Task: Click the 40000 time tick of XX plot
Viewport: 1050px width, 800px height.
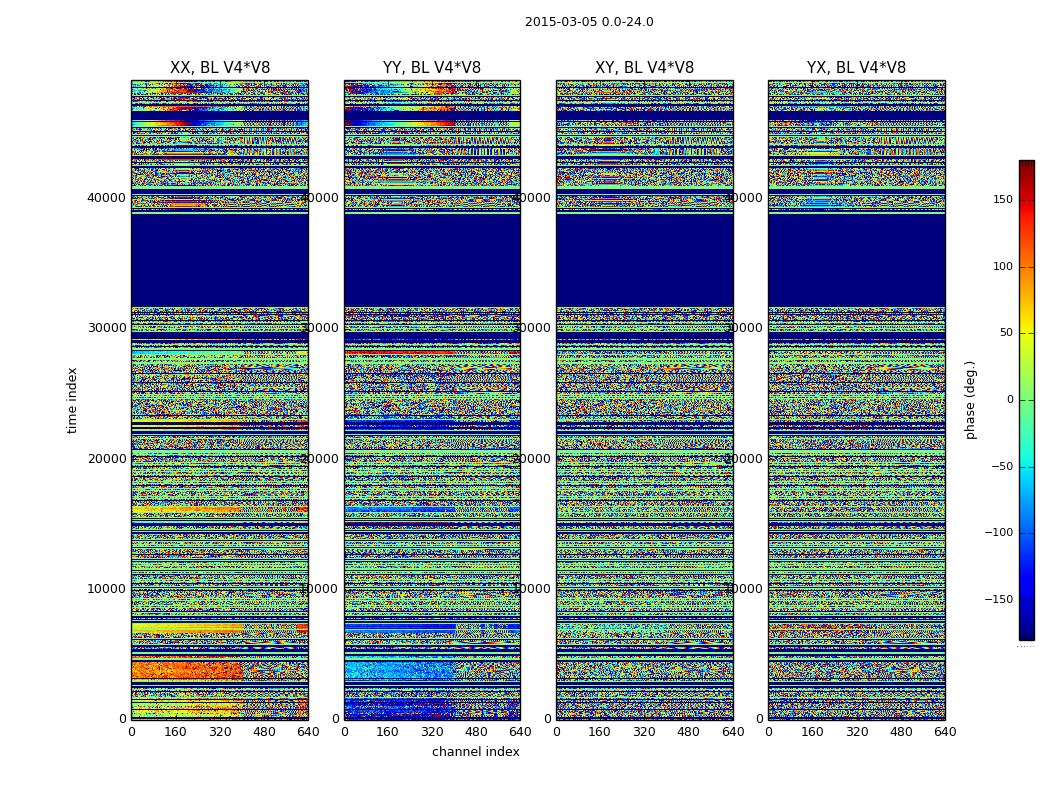Action: coord(106,197)
